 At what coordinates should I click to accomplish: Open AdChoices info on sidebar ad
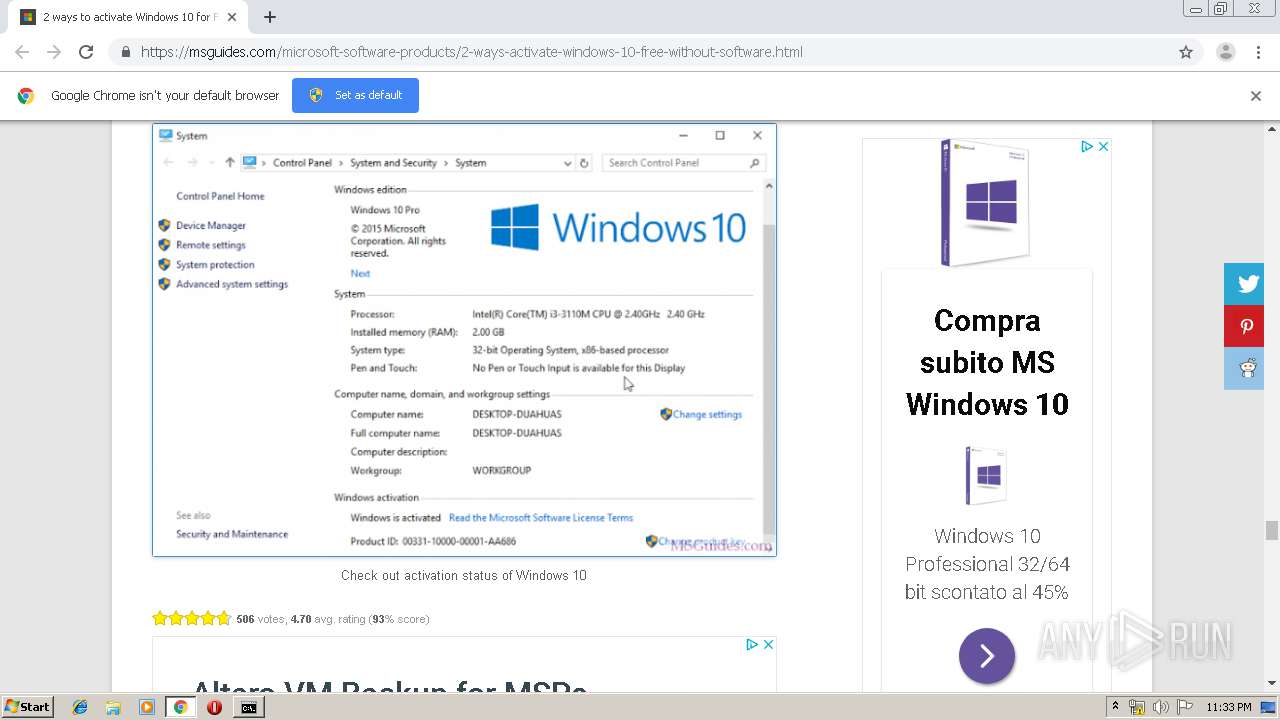(1087, 146)
